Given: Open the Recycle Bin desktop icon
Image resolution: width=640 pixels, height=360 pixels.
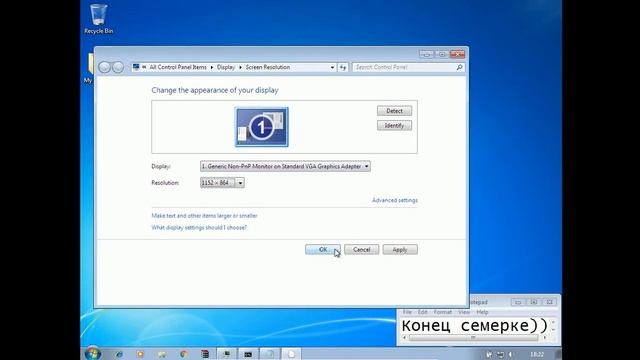Looking at the screenshot, I should 98,19.
